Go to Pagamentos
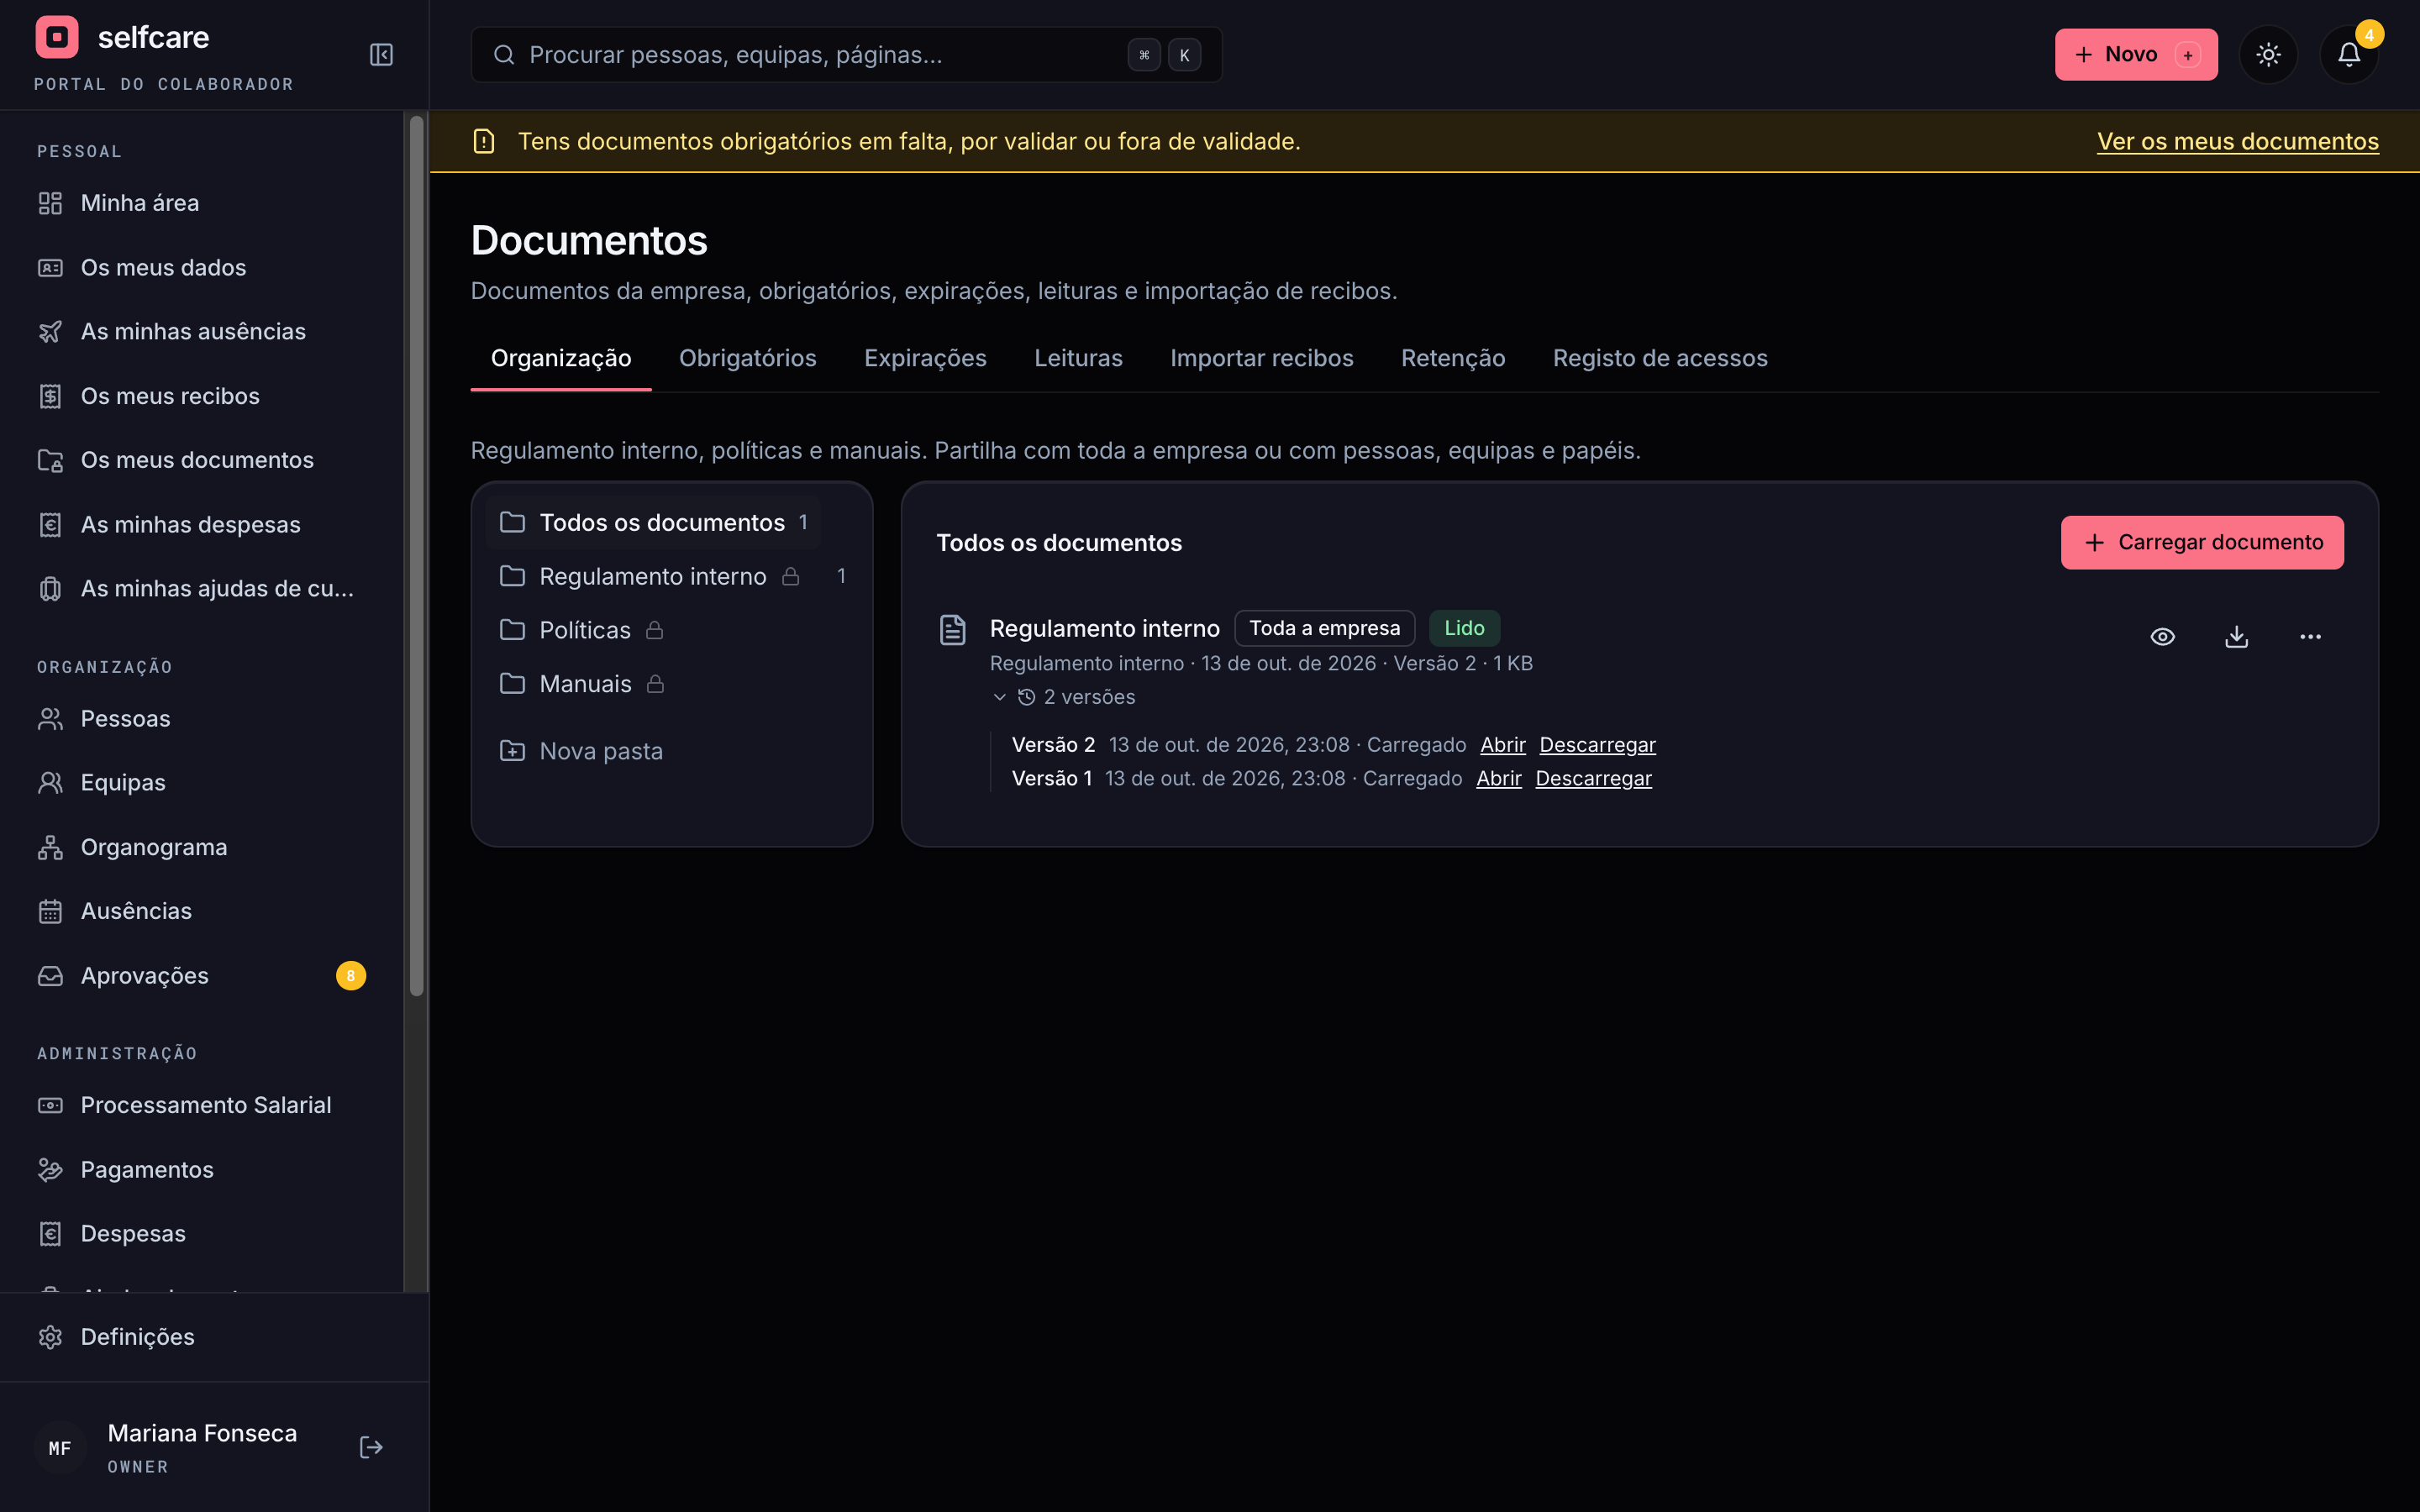This screenshot has height=1512, width=2420. [x=201, y=1169]
